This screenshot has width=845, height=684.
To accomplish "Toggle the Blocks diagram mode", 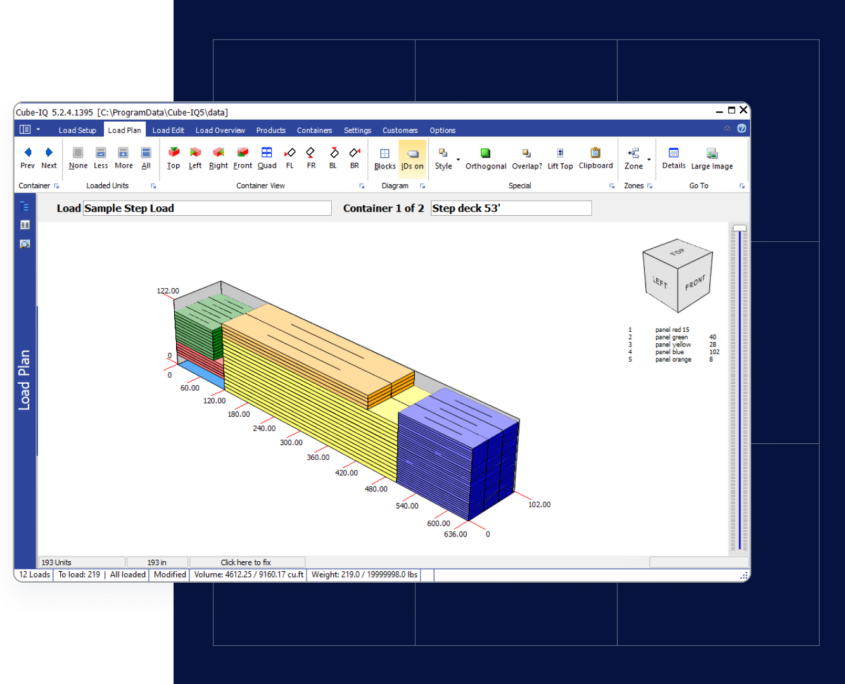I will 385,158.
